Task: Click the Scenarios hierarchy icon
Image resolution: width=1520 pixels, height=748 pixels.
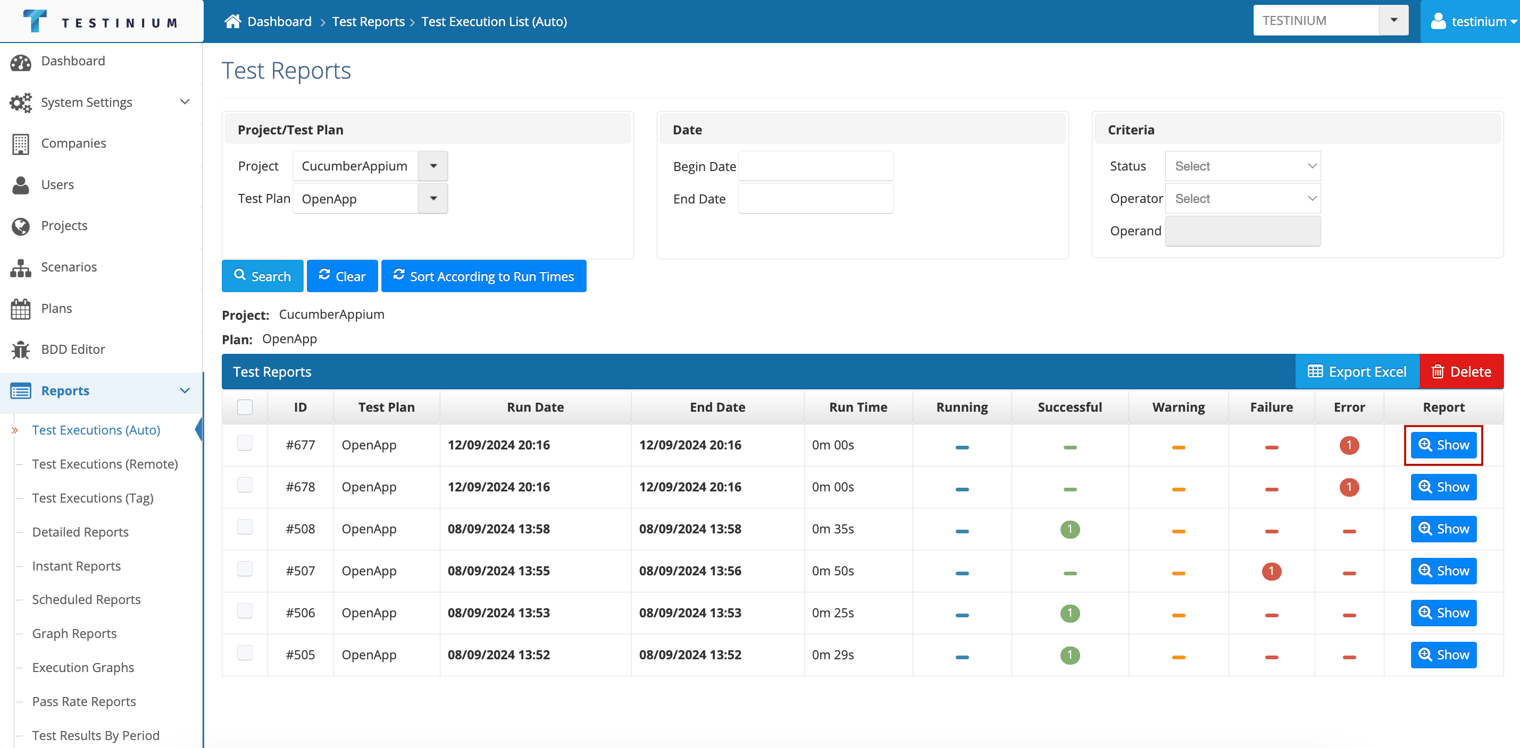Action: point(21,268)
